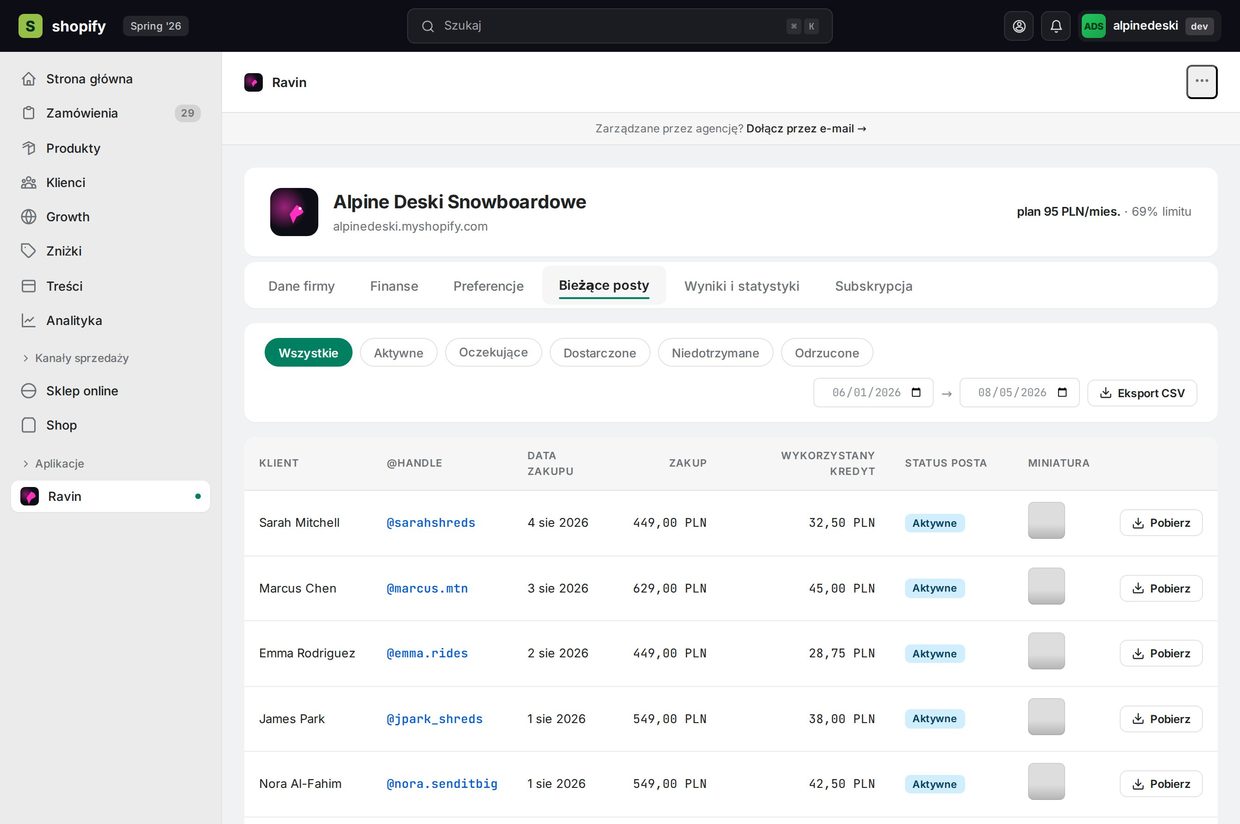The height and width of the screenshot is (824, 1240).
Task: Click the Zniżki discount icon
Action: 29,251
